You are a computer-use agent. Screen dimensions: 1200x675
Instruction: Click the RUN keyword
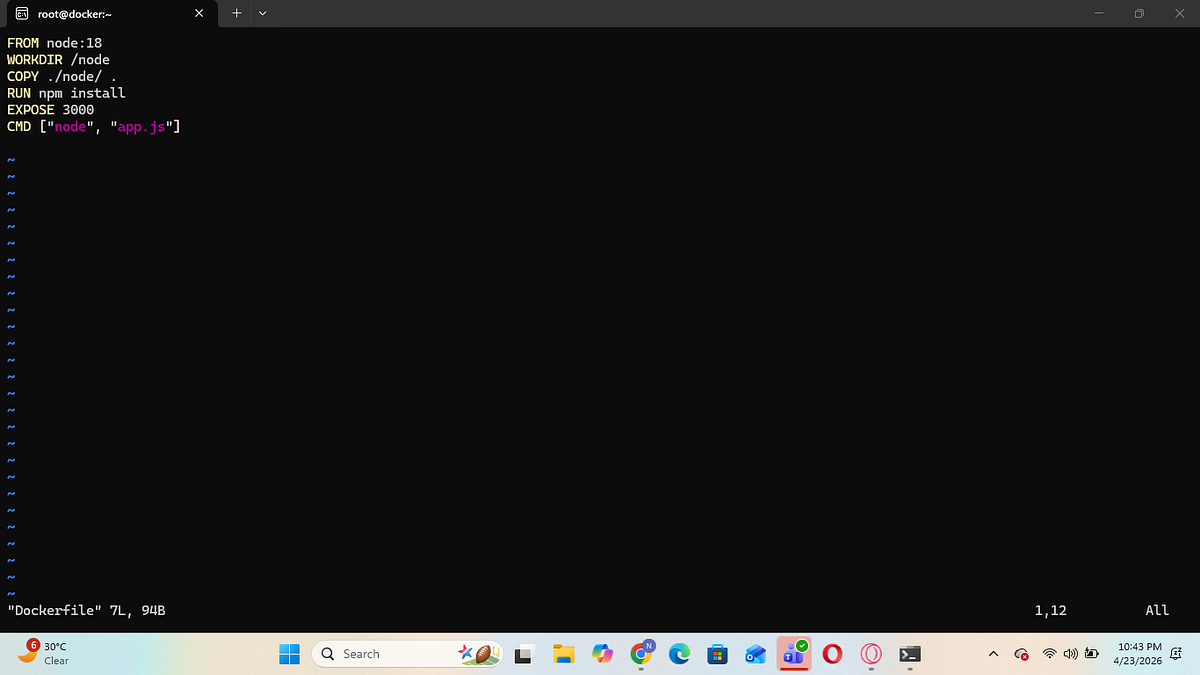(x=19, y=93)
